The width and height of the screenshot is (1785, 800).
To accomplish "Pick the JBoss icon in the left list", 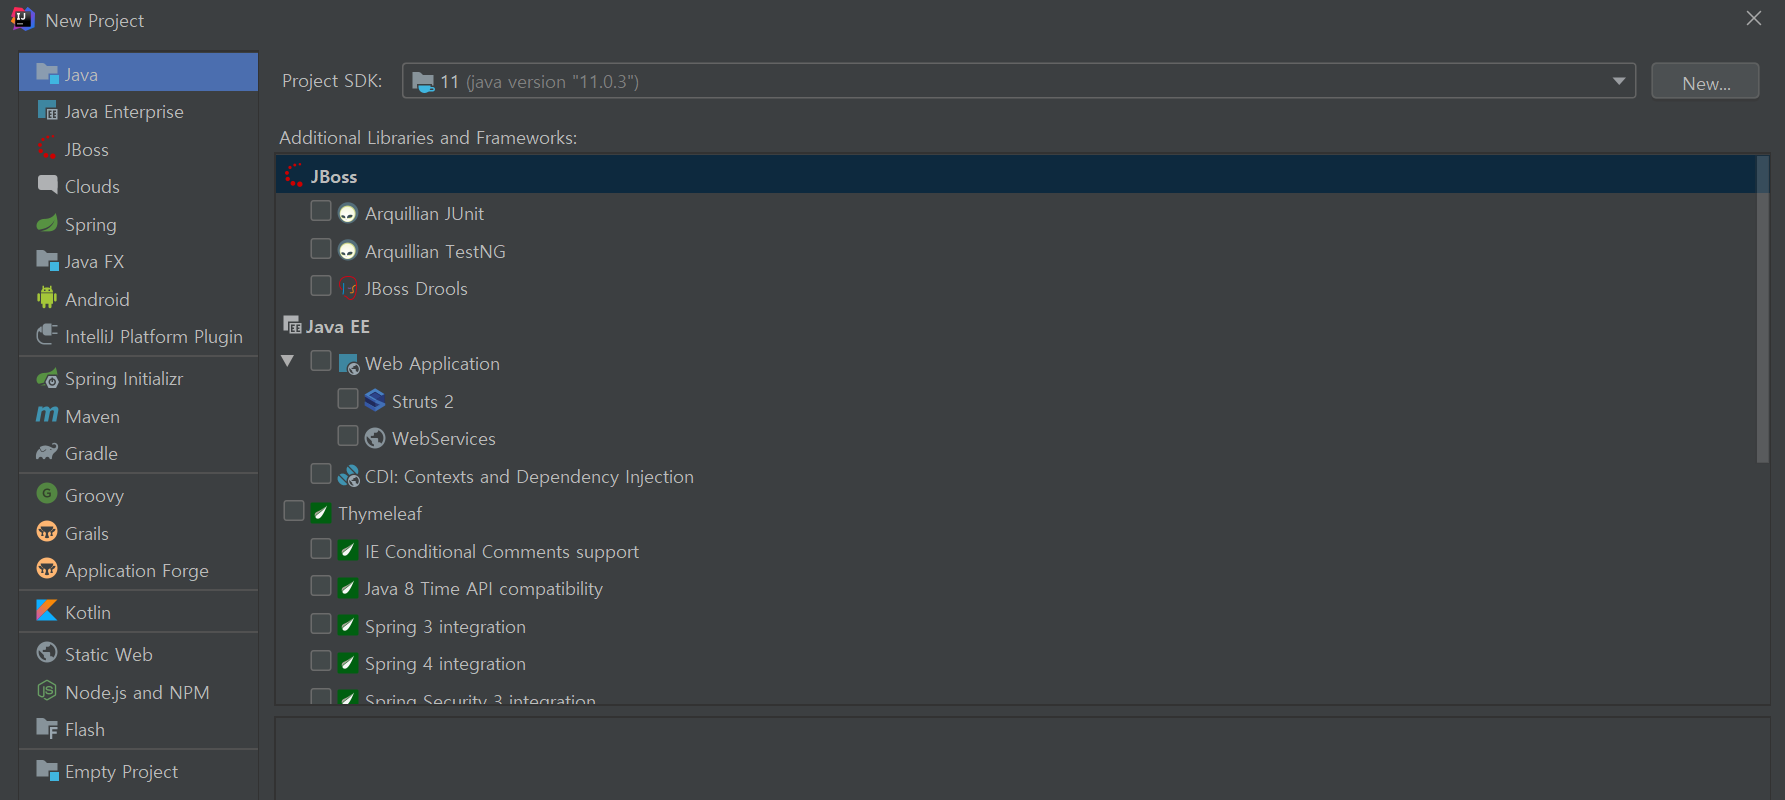I will 47,148.
